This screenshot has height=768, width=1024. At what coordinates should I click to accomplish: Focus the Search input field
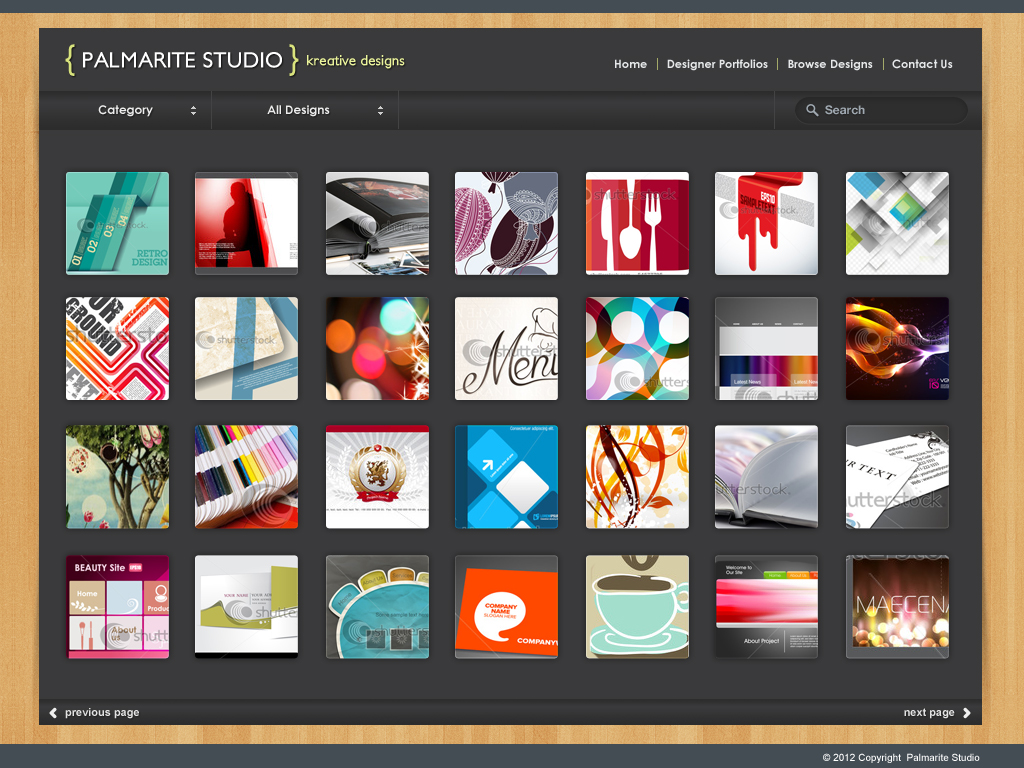point(881,110)
